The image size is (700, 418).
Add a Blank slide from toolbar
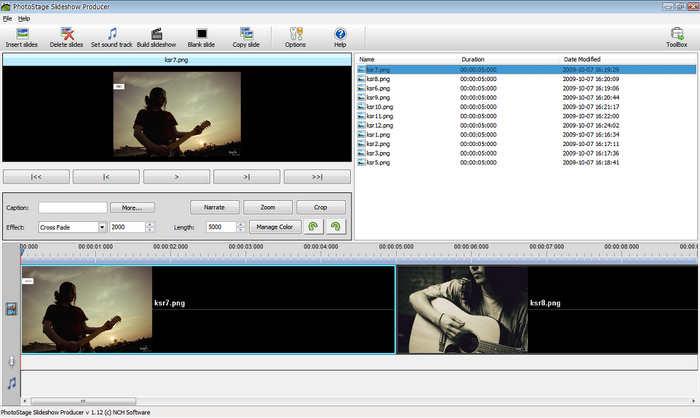tap(201, 36)
